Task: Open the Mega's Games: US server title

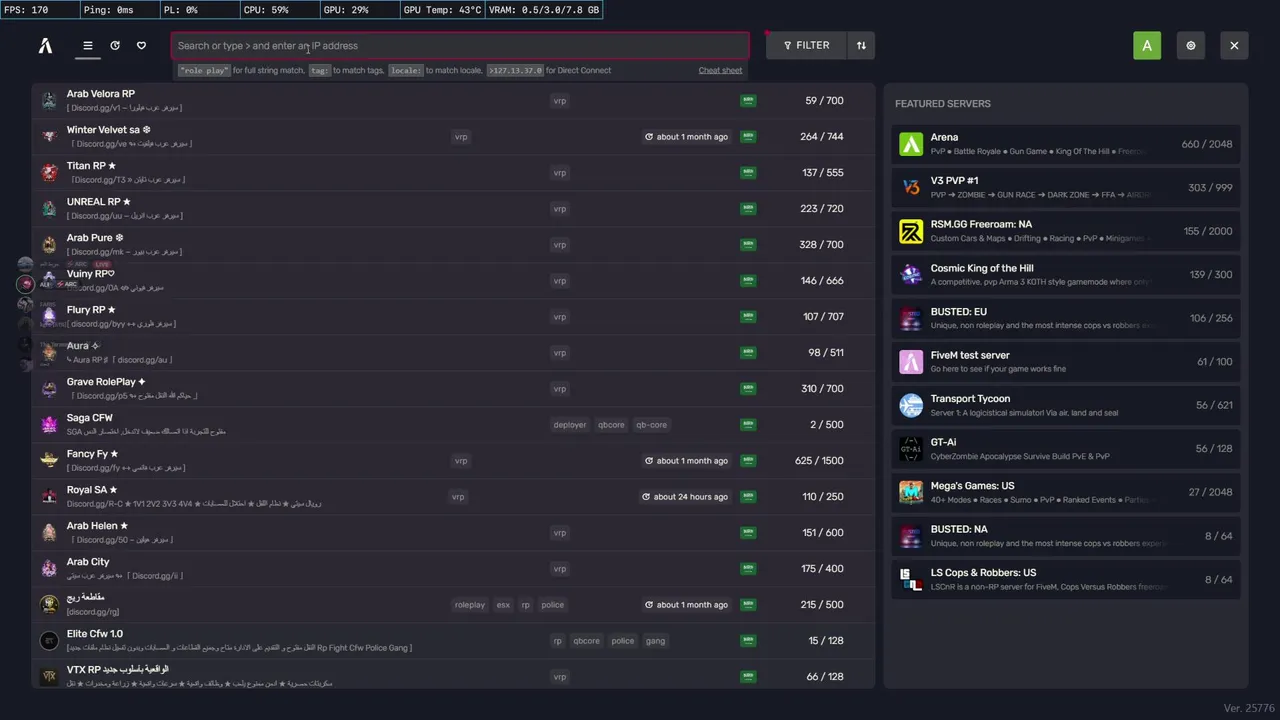Action: pyautogui.click(x=972, y=486)
